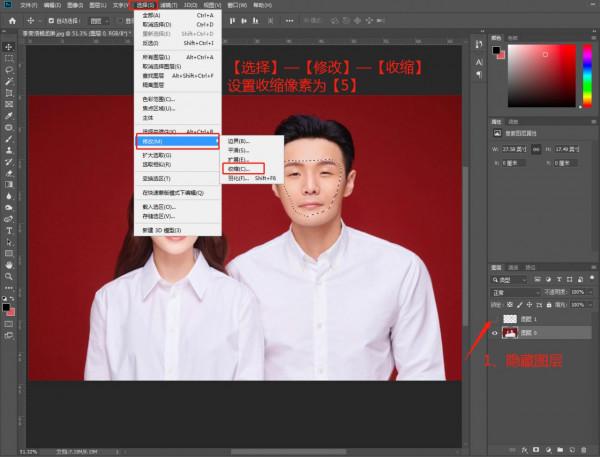Toggle lock image pixels brush icon
This screenshot has width=600, height=457.
click(520, 305)
